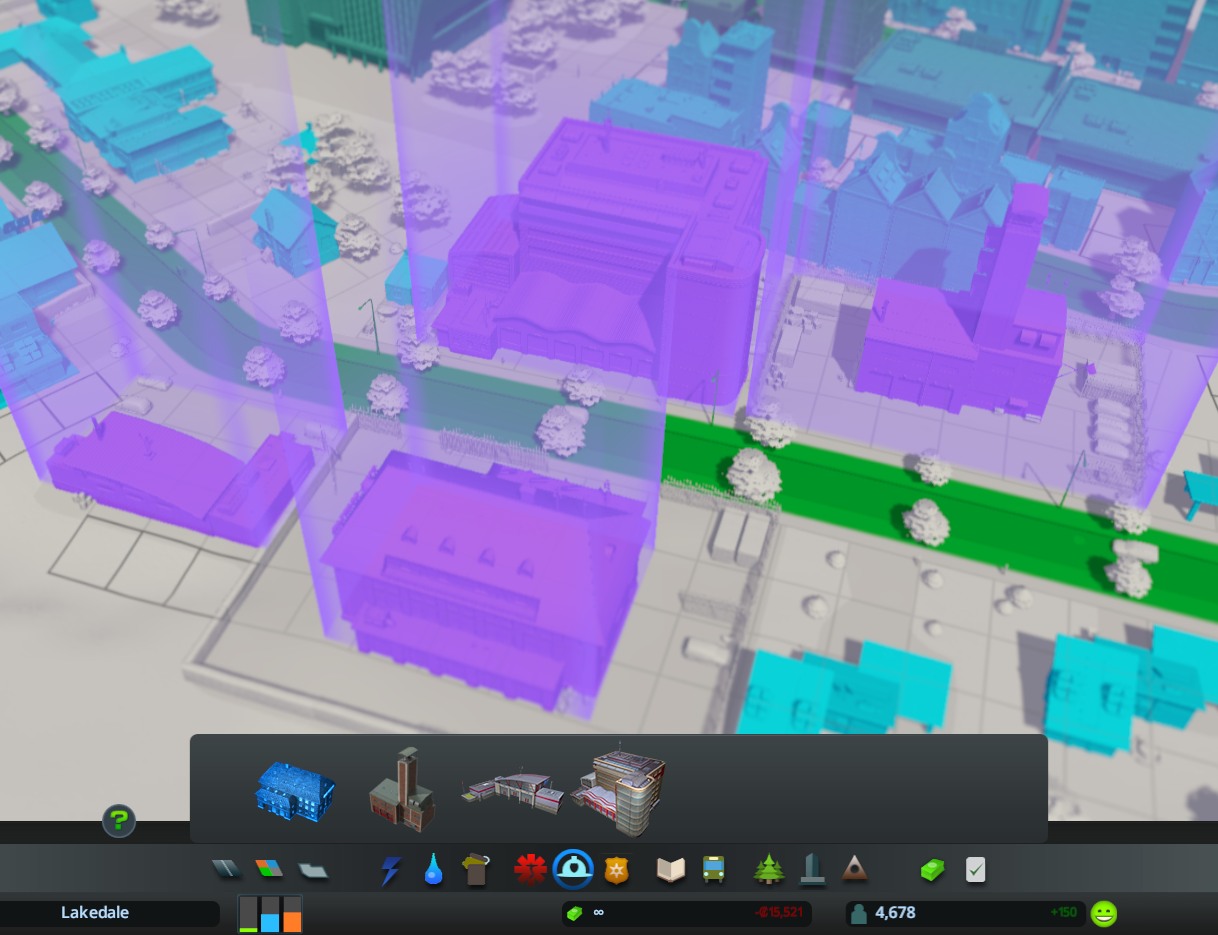1218x935 pixels.
Task: Open the Districts tool
Action: click(x=313, y=870)
